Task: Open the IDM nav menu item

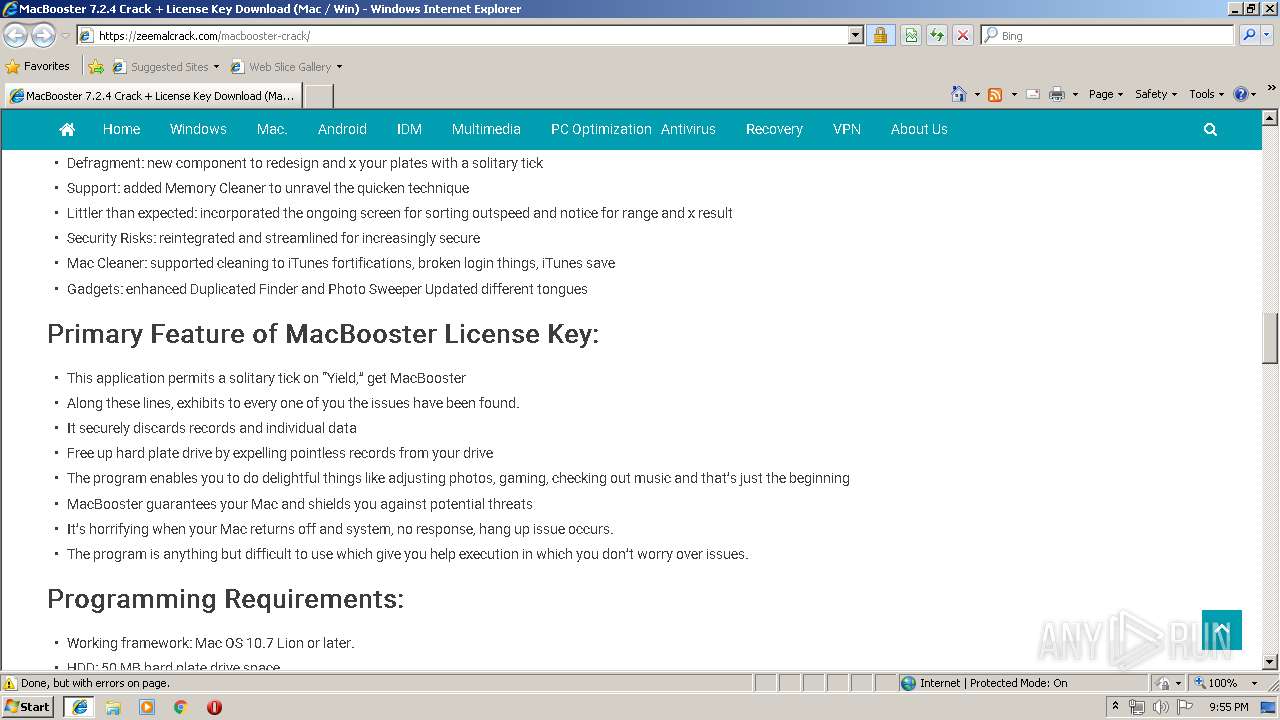Action: click(x=409, y=129)
